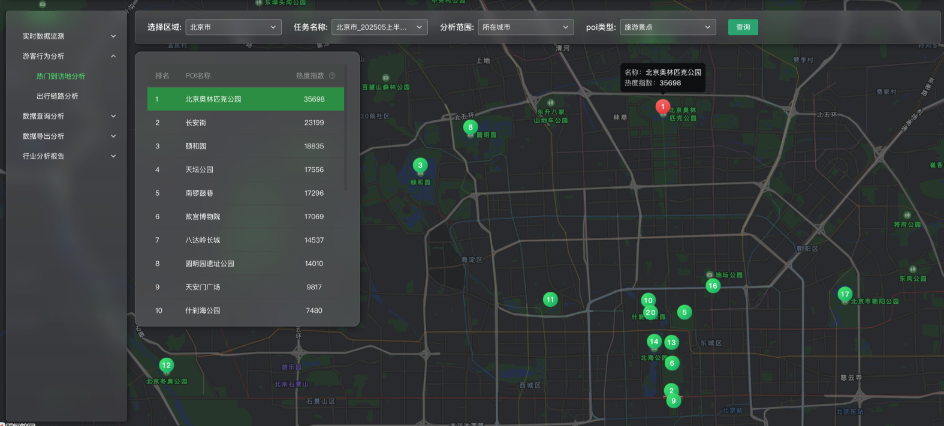Click the 百望山森林公园 park icon on map
The width and height of the screenshot is (944, 426).
[x=386, y=78]
